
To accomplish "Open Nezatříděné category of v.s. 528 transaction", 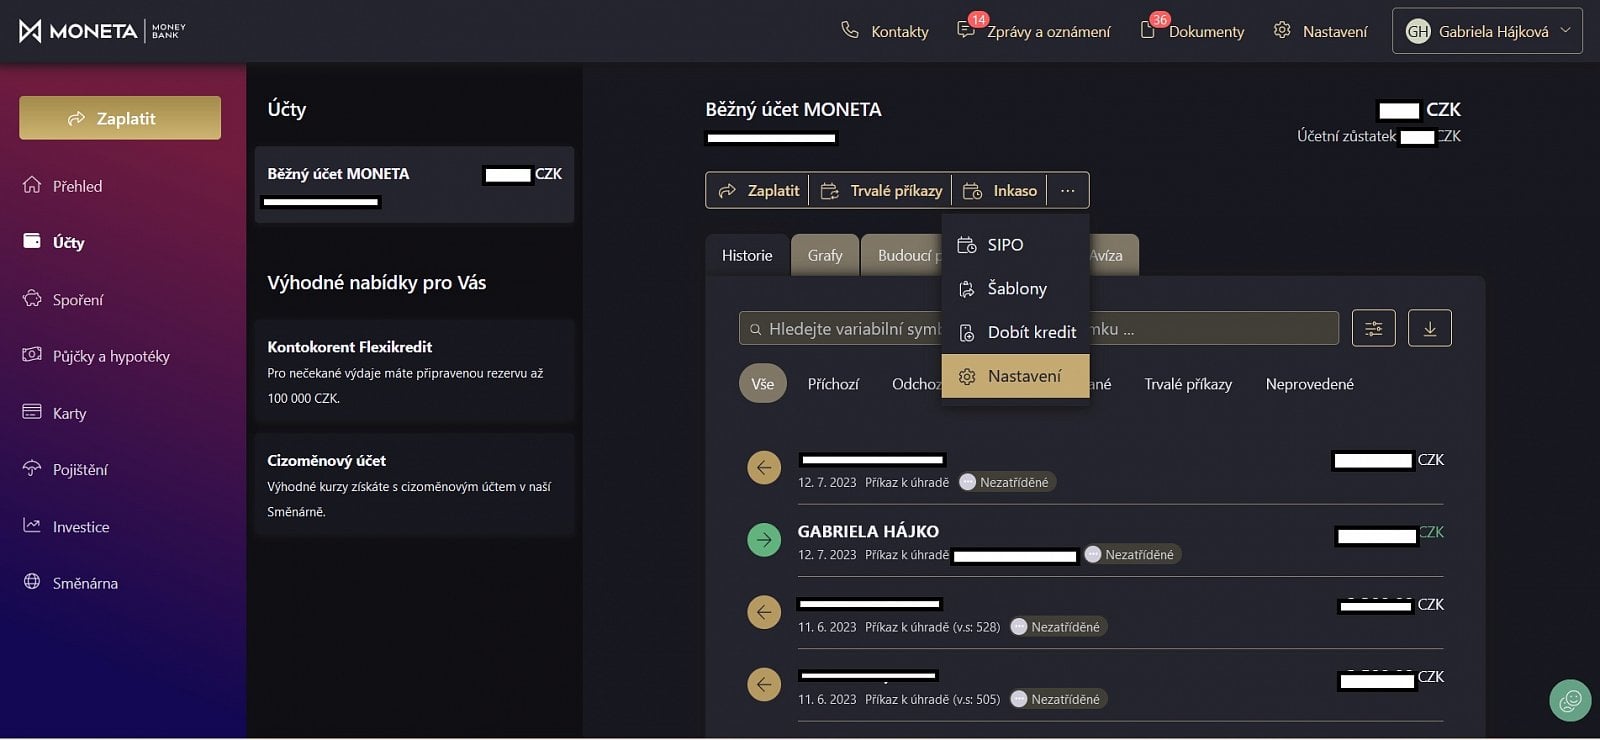I will tap(1058, 627).
